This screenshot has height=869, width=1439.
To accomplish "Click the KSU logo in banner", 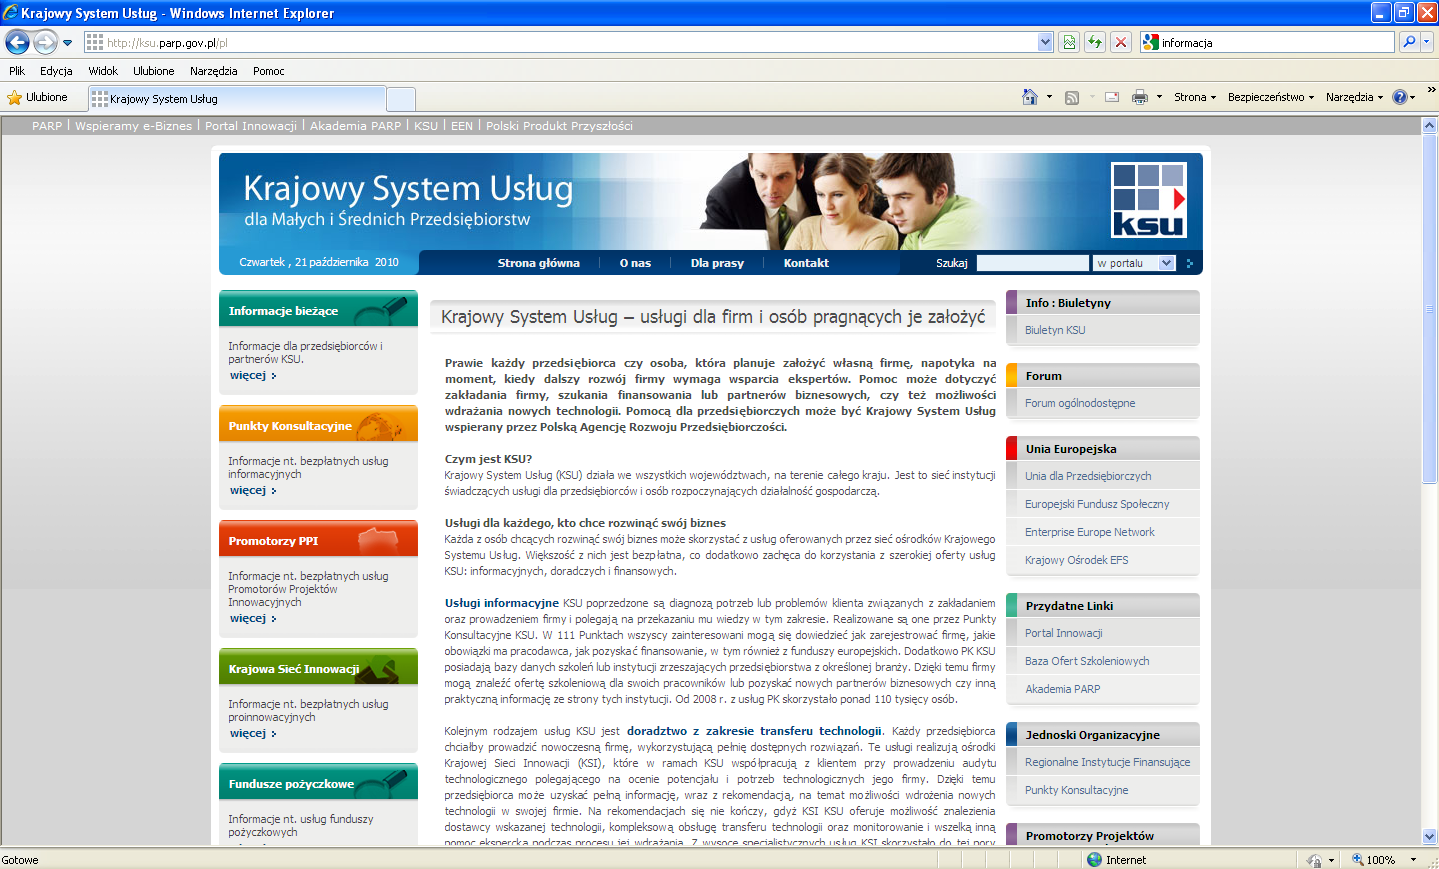I will 1149,199.
